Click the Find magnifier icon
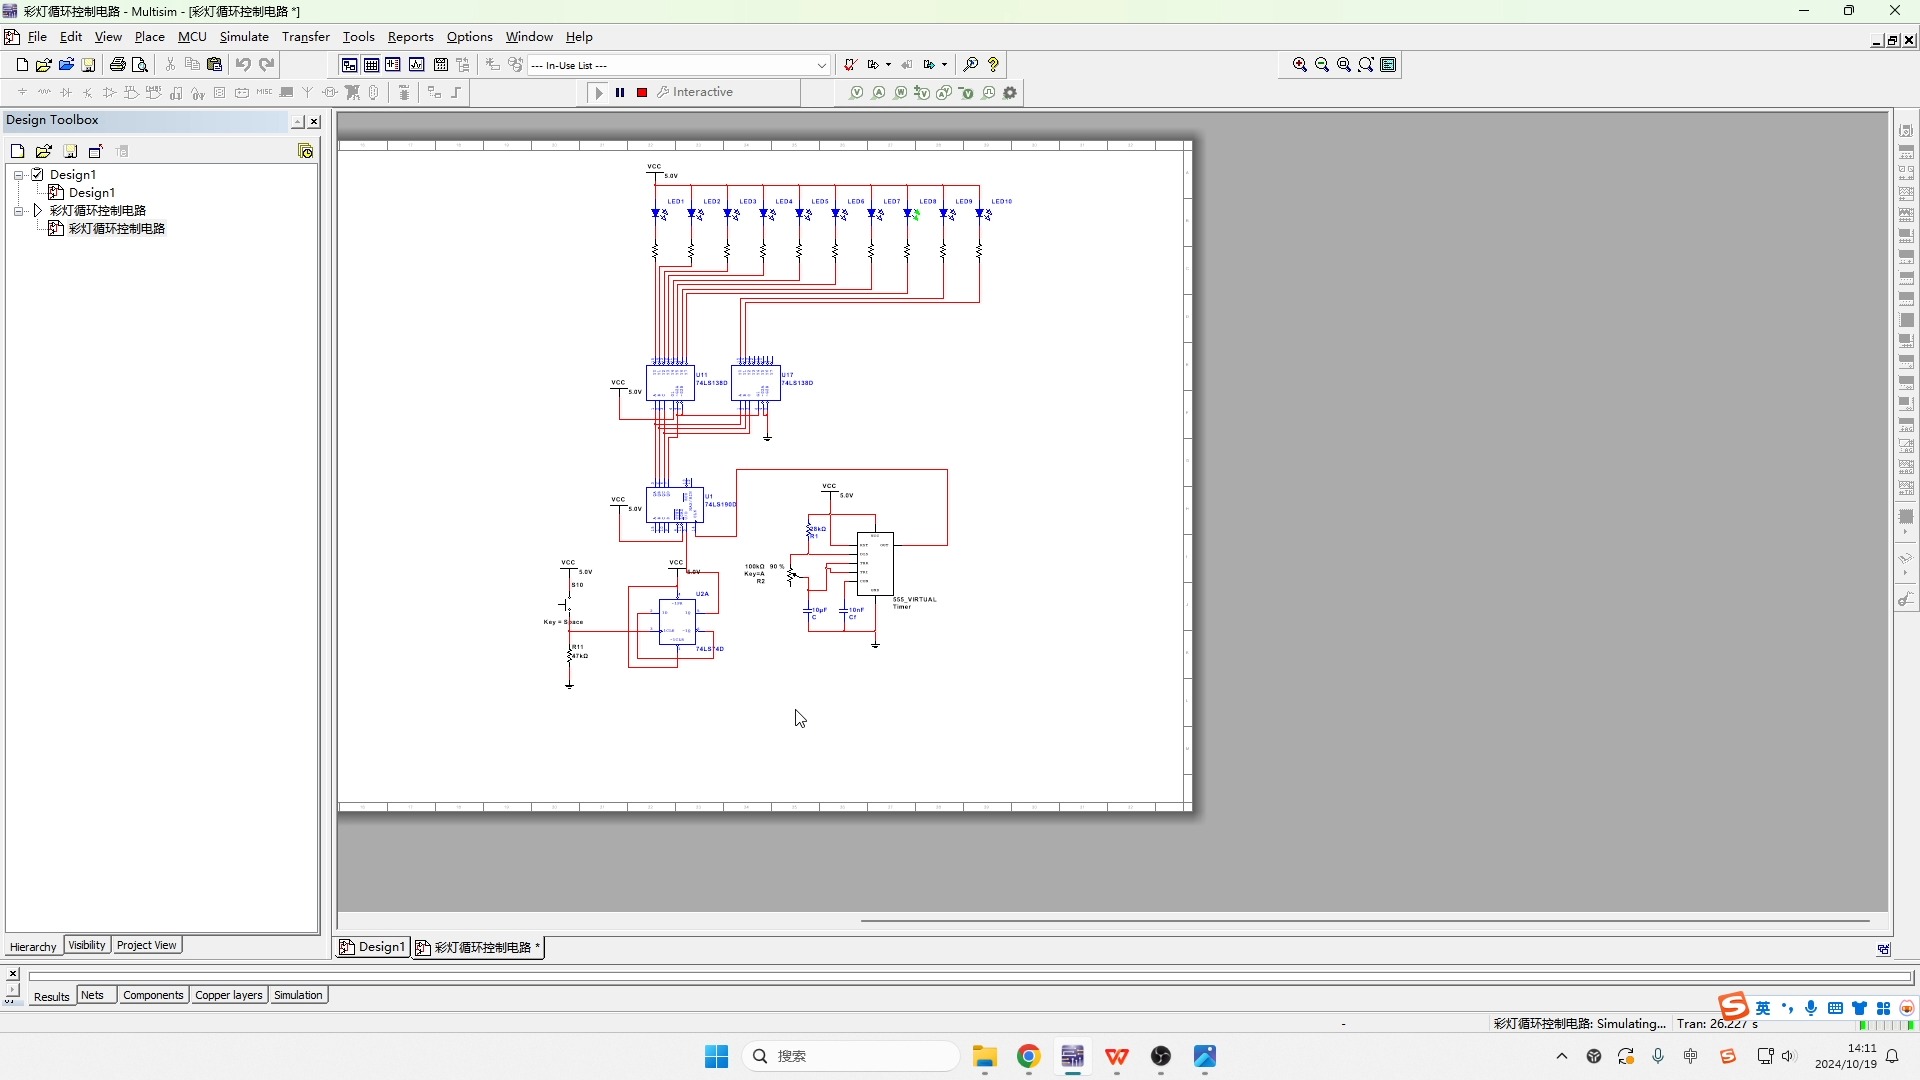The height and width of the screenshot is (1080, 1920). click(970, 65)
